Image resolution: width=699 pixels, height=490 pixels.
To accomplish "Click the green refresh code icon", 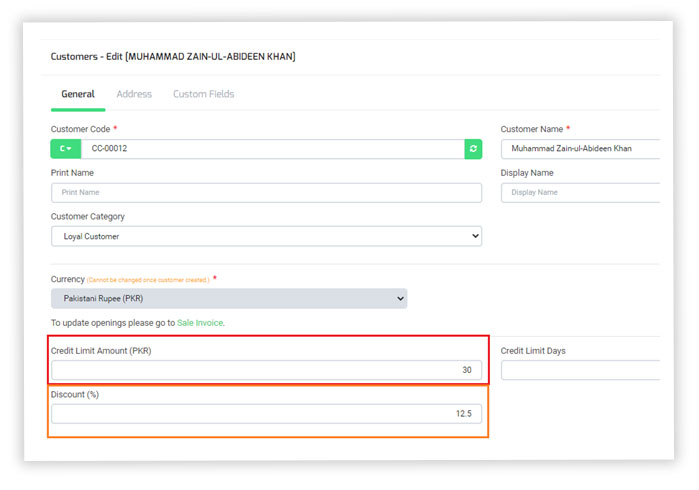I will tap(473, 149).
